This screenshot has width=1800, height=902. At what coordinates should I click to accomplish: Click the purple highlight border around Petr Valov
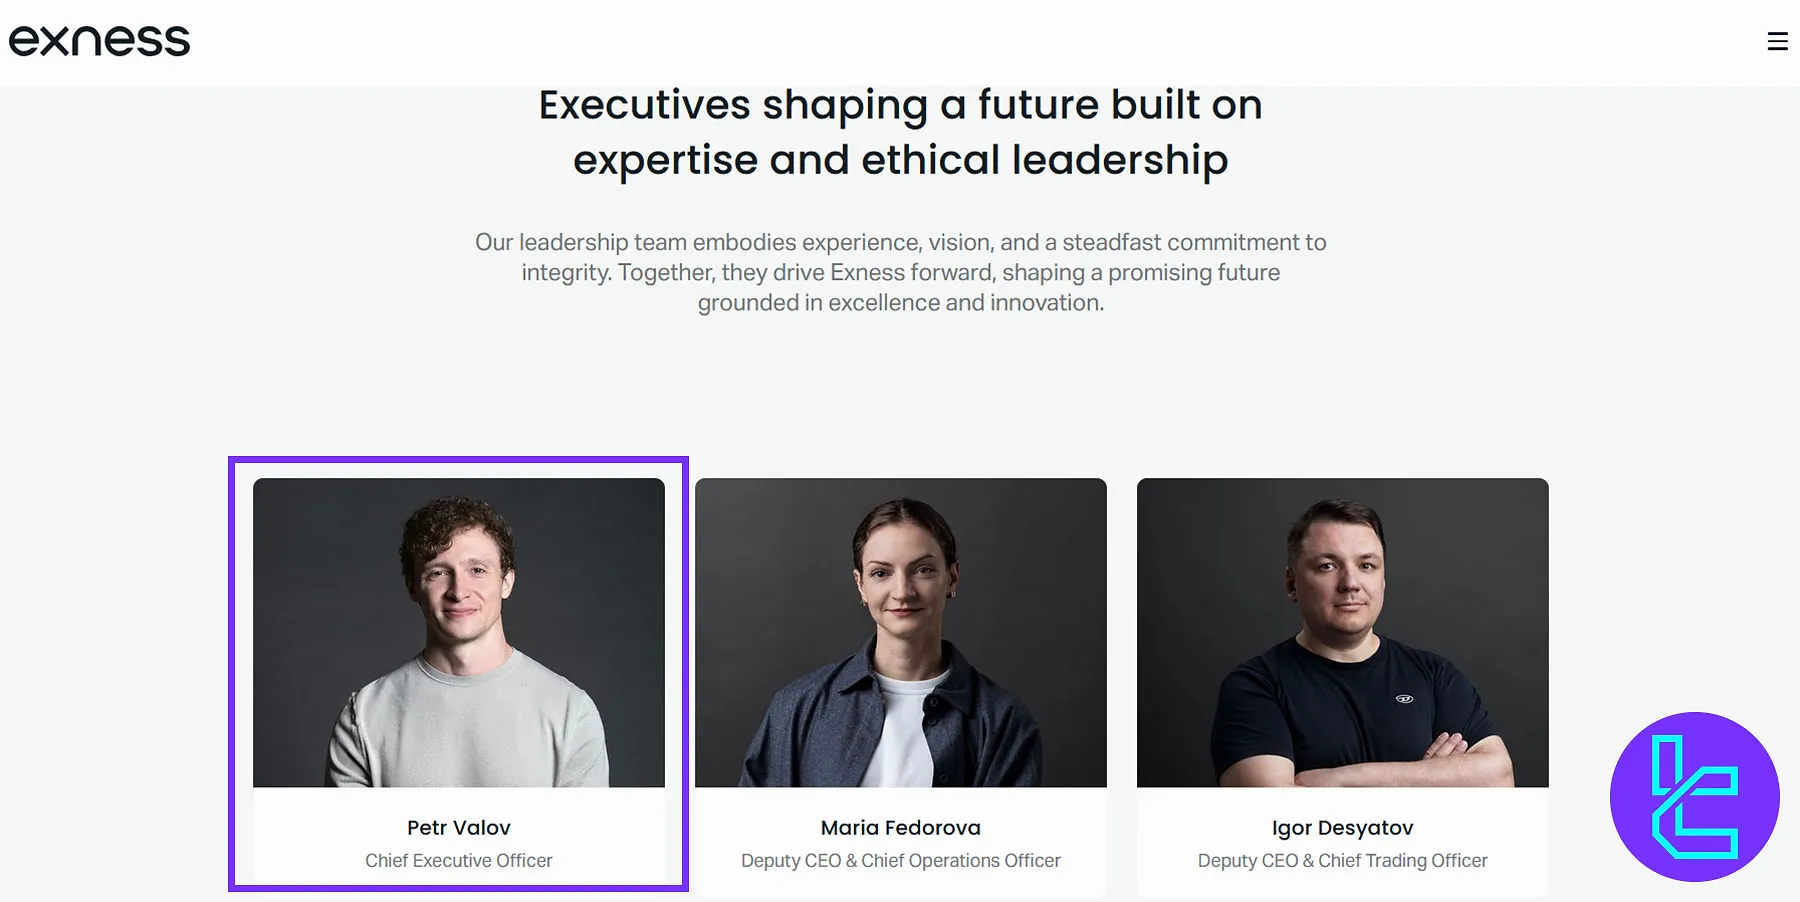[x=232, y=672]
